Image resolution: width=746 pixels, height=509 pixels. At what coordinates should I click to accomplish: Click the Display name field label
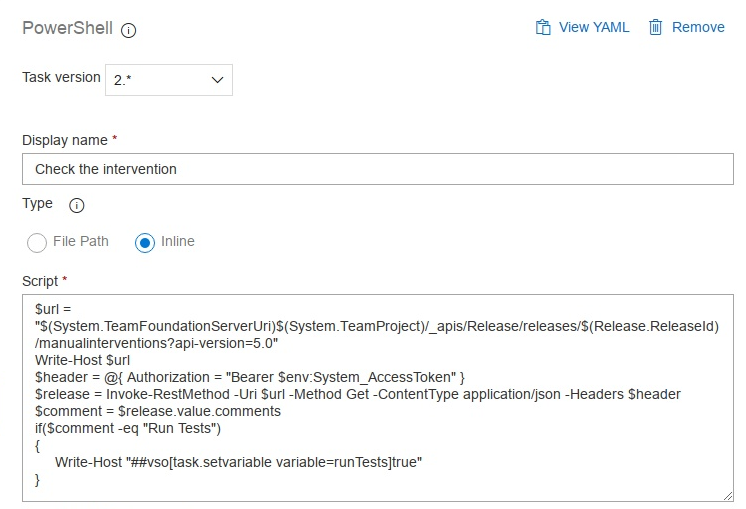click(x=64, y=140)
